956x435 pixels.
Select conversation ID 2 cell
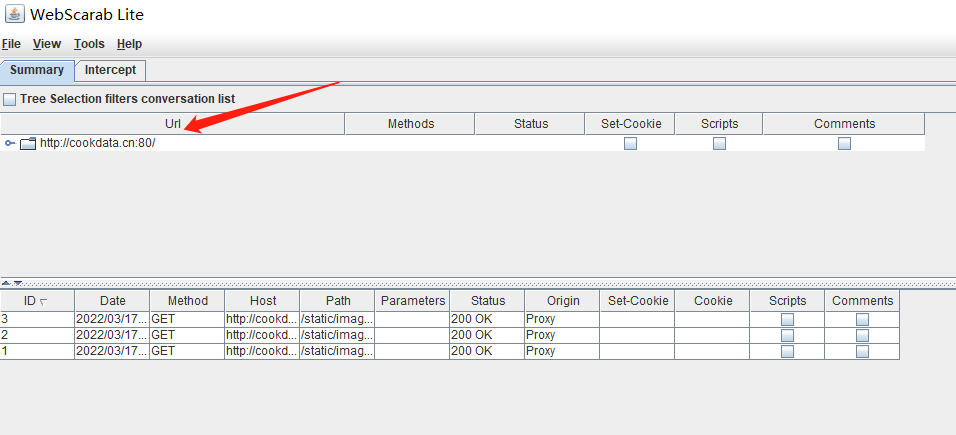click(37, 335)
